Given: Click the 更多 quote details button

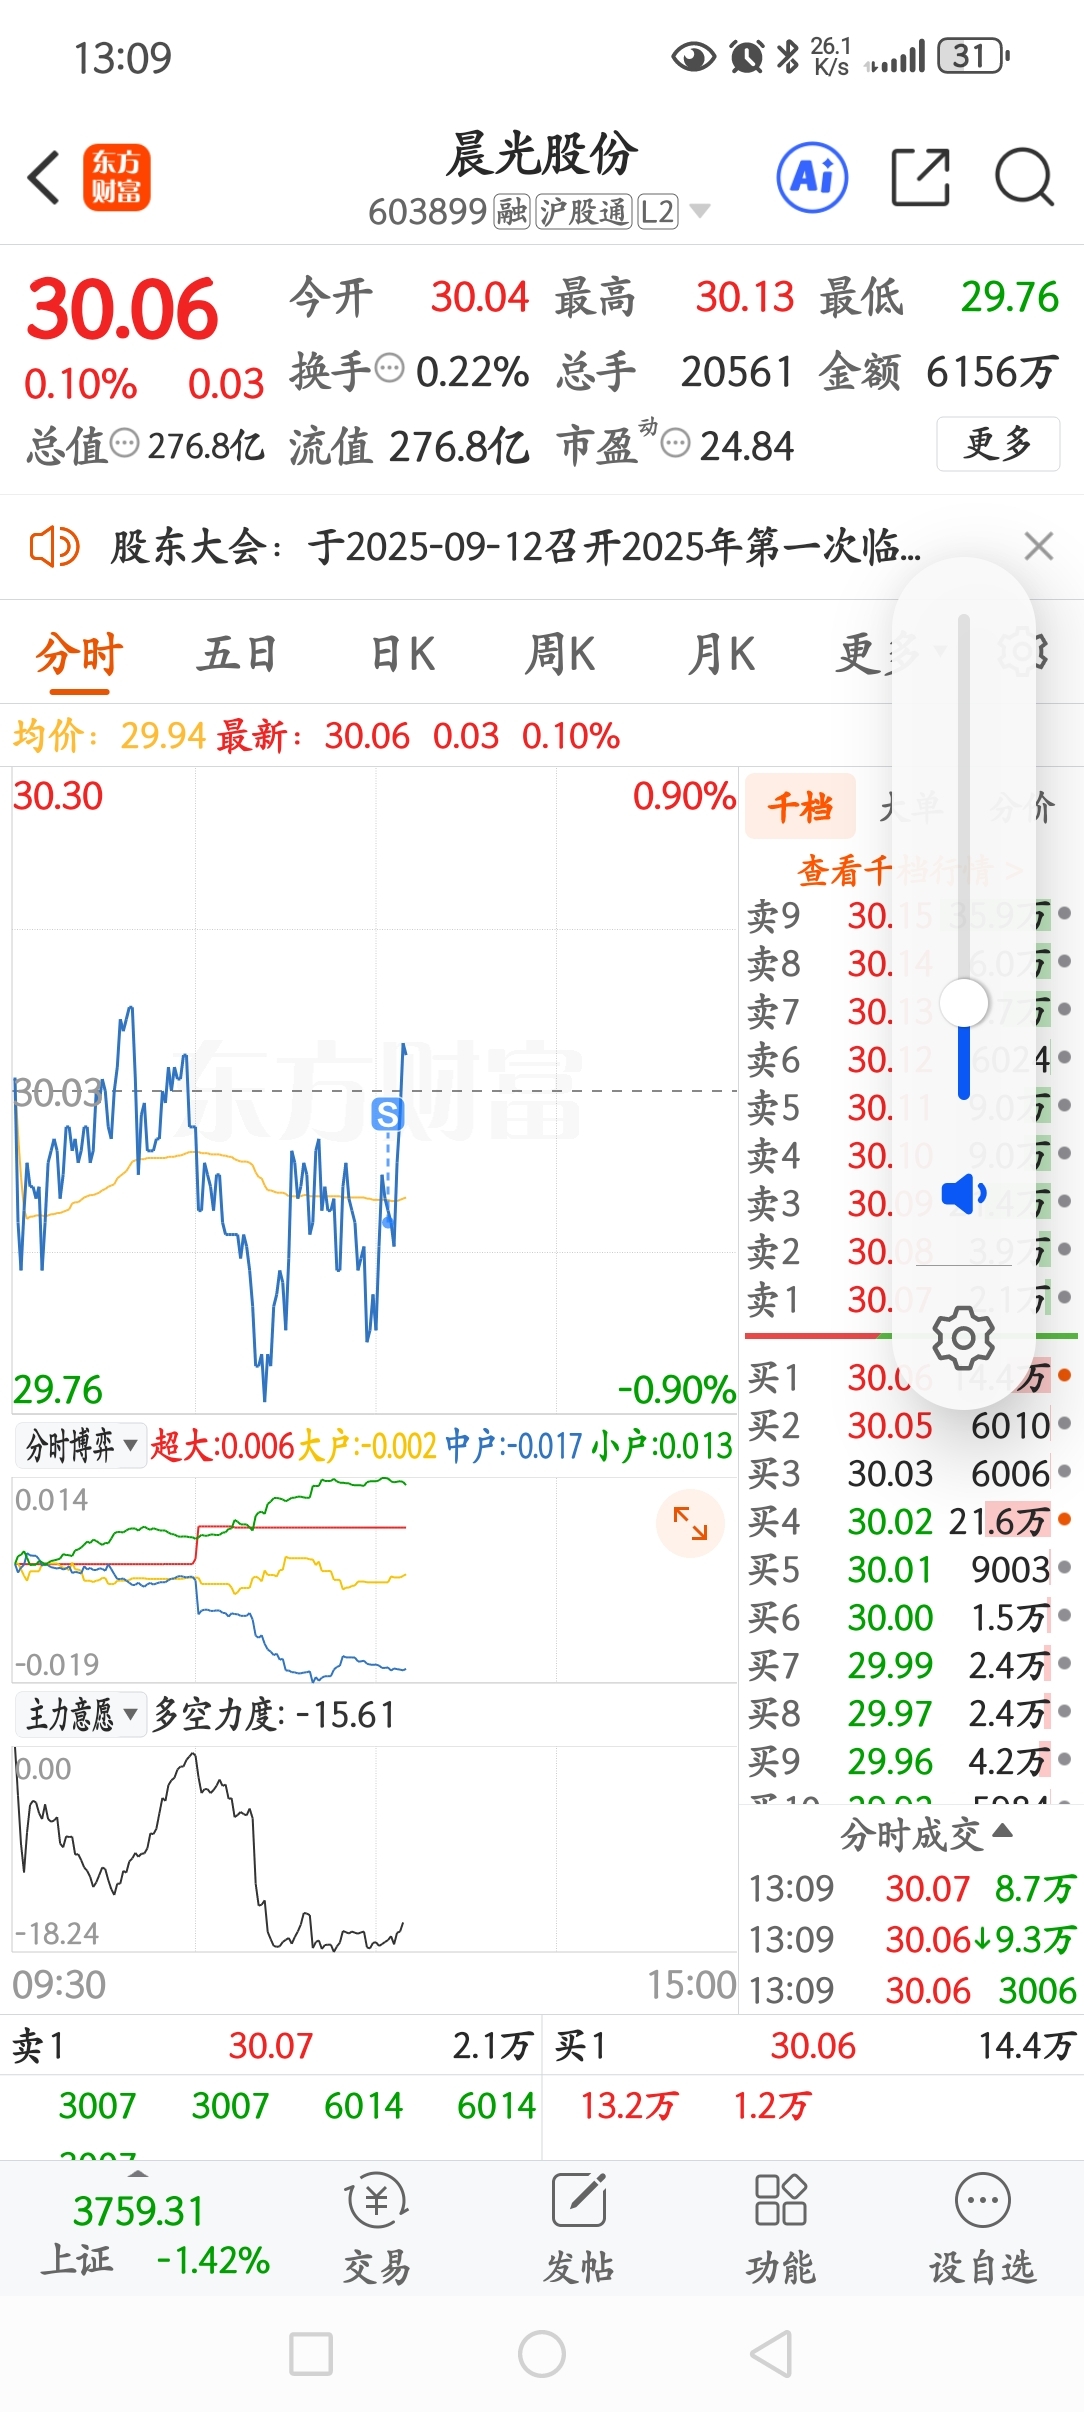Looking at the screenshot, I should tap(998, 443).
